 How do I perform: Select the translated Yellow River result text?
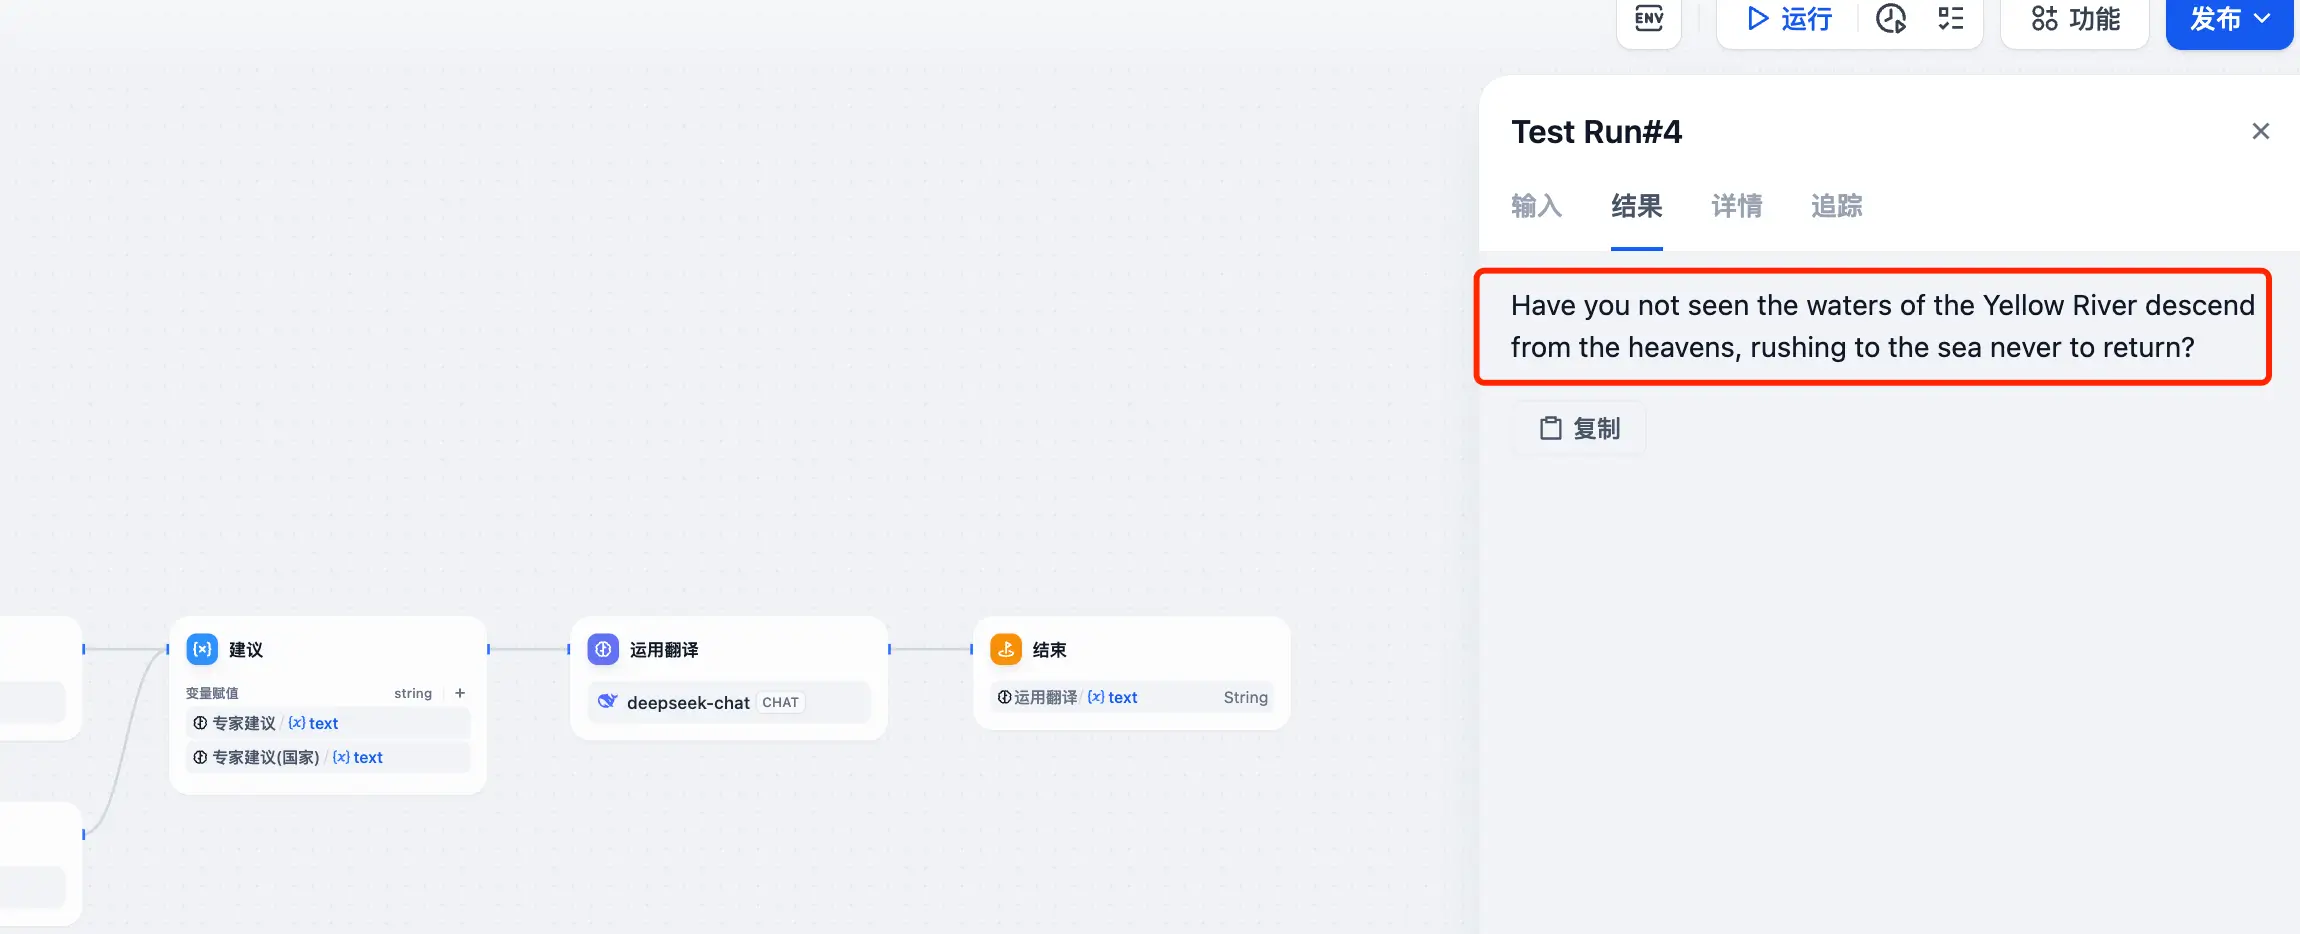click(1882, 326)
